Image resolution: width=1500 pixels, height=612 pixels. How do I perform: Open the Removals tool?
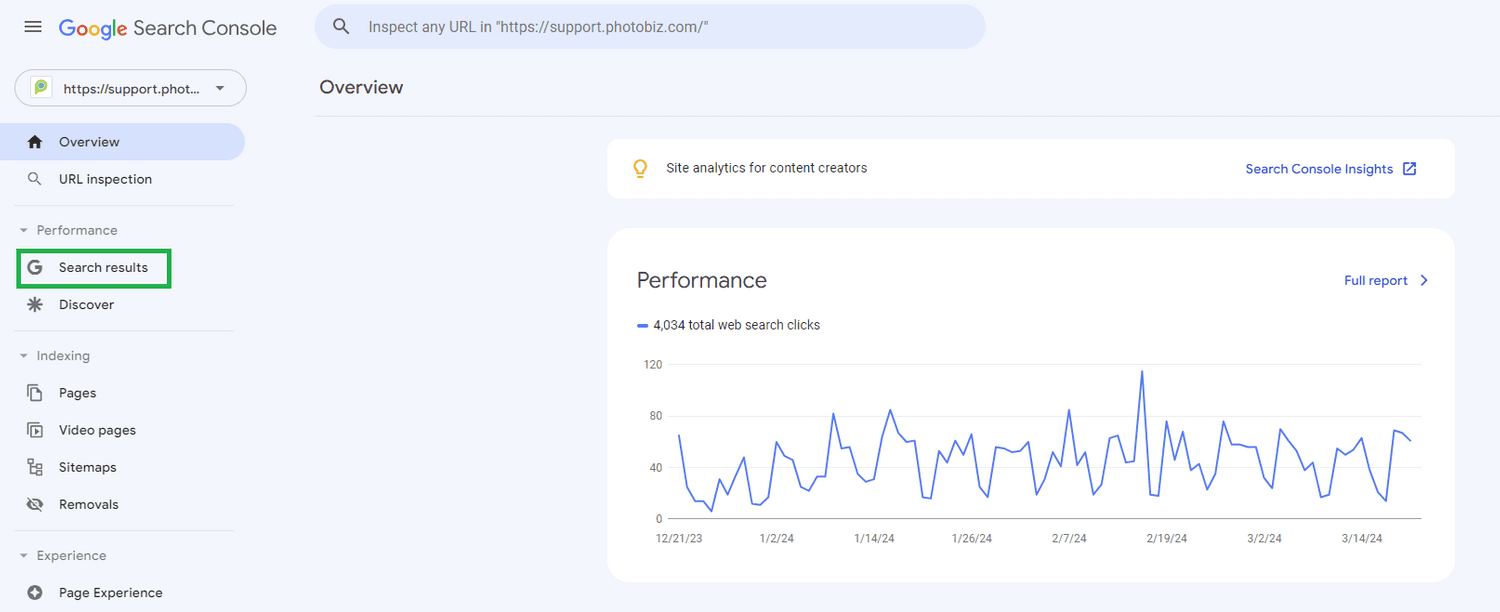pos(88,503)
